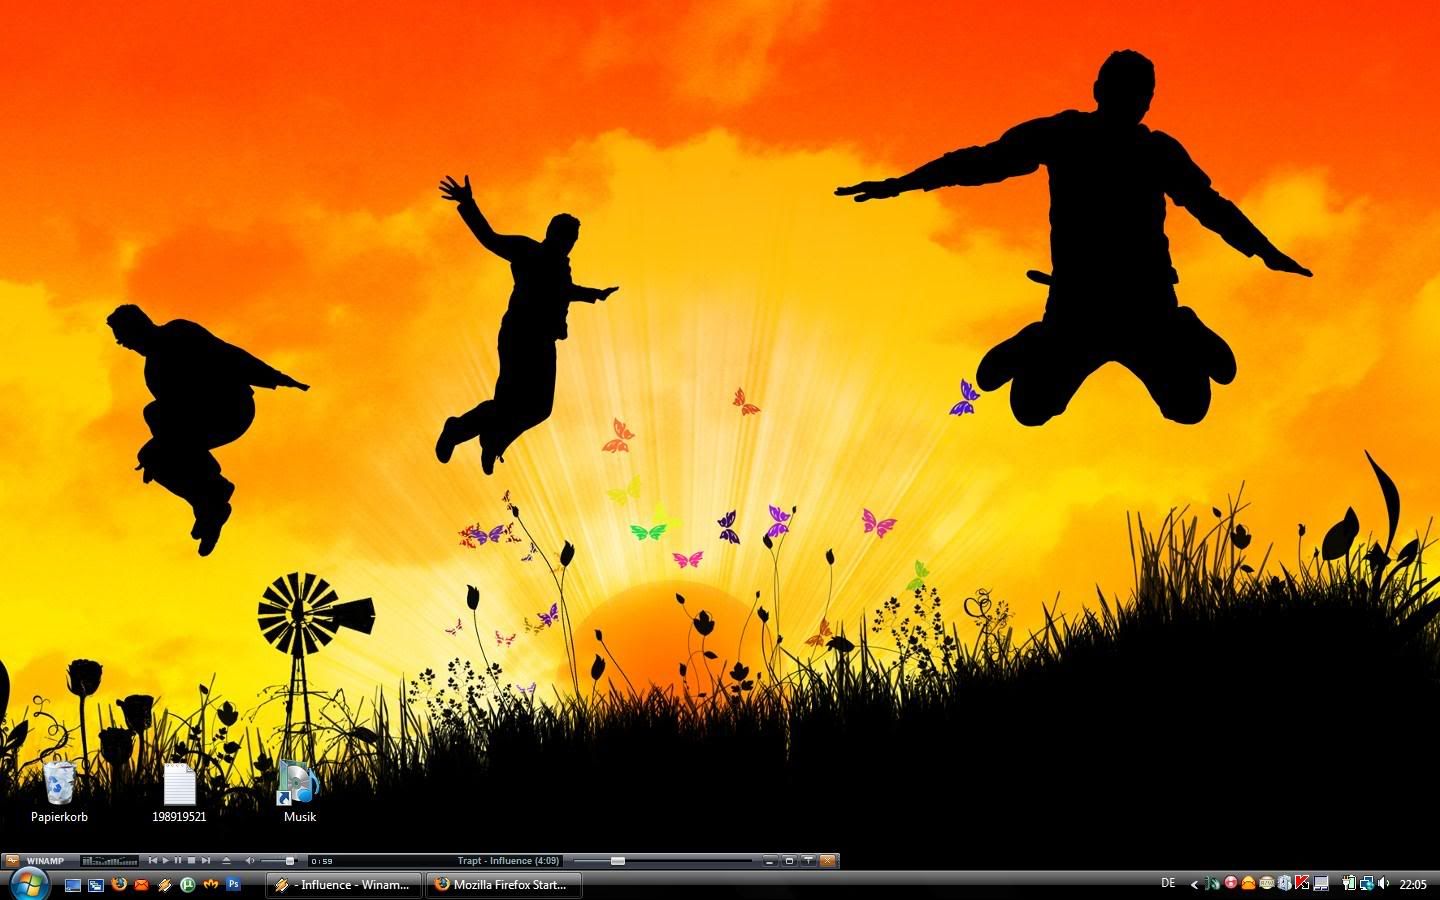Screen dimensions: 1440x900
Task: Open Winamp main menu icon
Action: 12,860
